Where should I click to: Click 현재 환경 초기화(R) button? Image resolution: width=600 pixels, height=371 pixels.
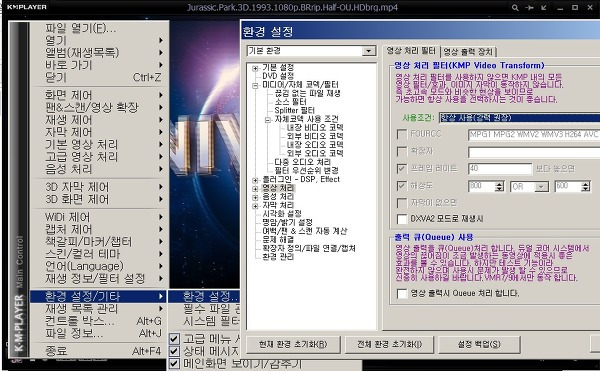(x=293, y=345)
